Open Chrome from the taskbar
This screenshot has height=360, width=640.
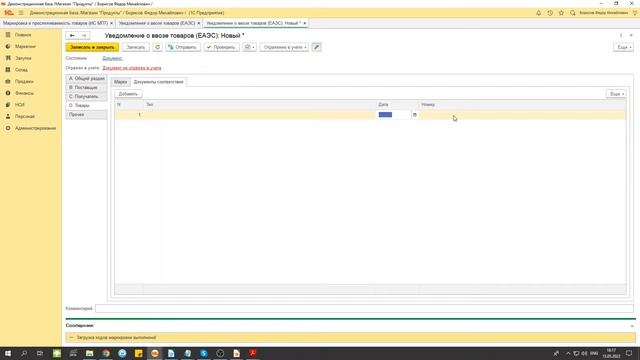click(106, 353)
